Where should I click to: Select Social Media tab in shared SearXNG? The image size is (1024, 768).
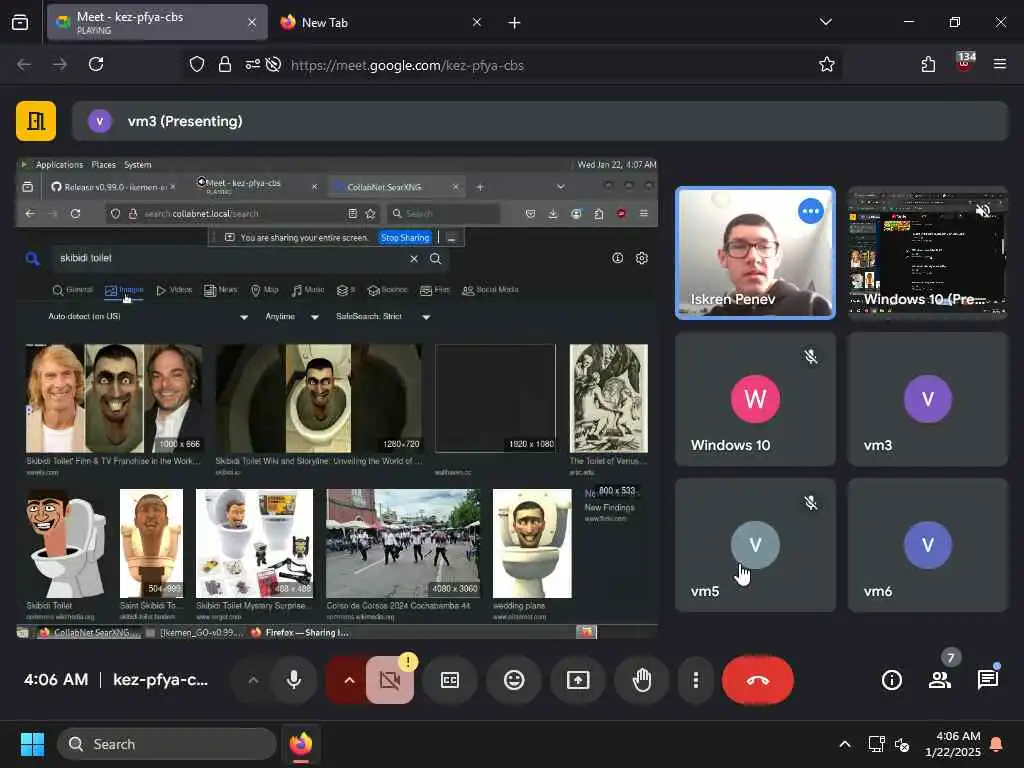(x=490, y=290)
